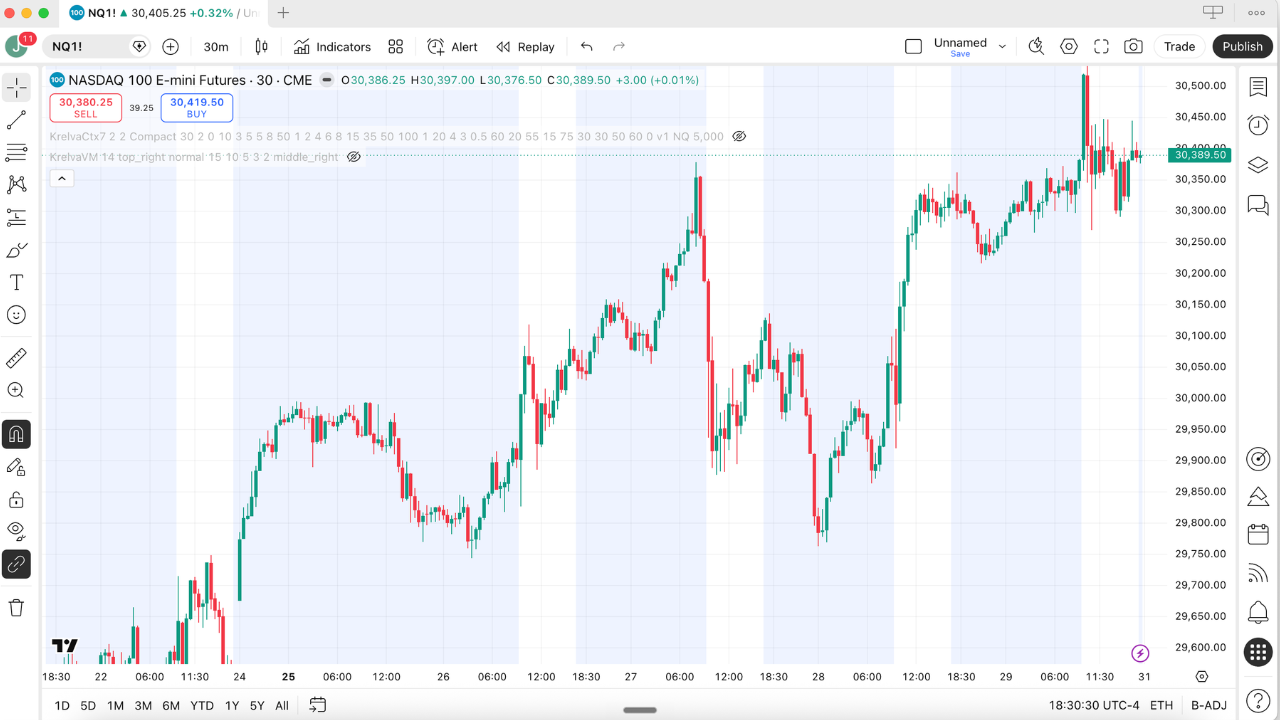Enter fullscreen mode
Screen dimensions: 1280x720
click(x=1101, y=46)
